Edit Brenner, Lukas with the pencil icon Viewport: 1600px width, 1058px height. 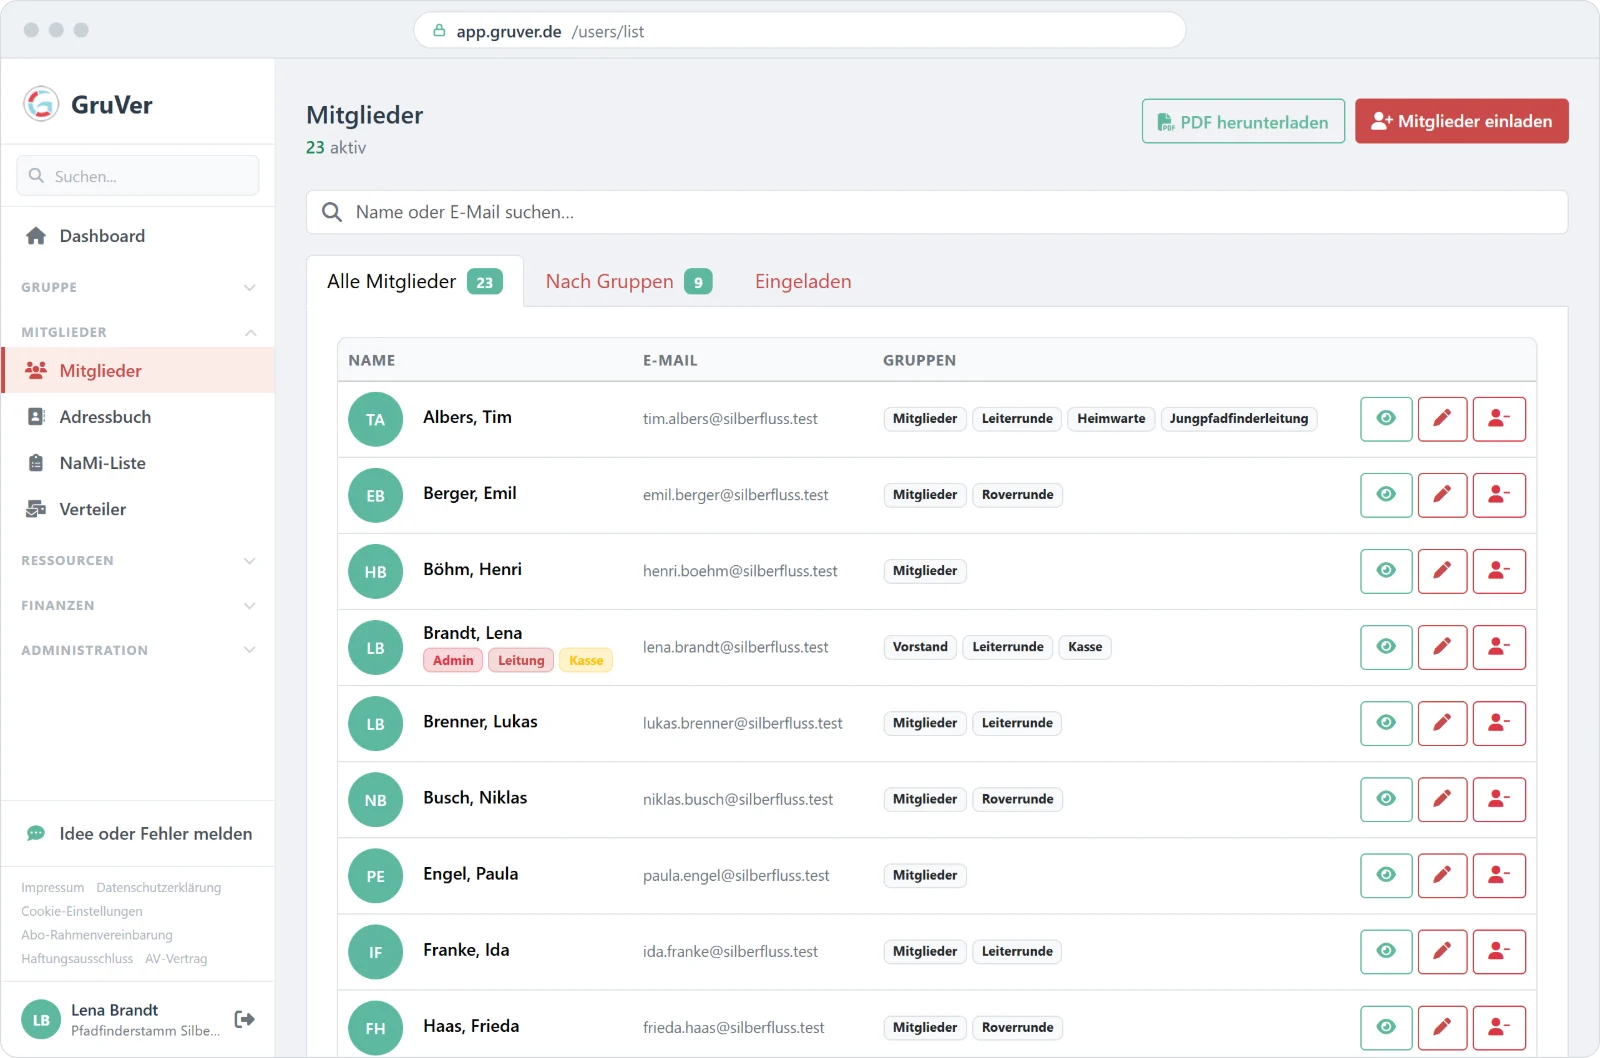tap(1442, 723)
